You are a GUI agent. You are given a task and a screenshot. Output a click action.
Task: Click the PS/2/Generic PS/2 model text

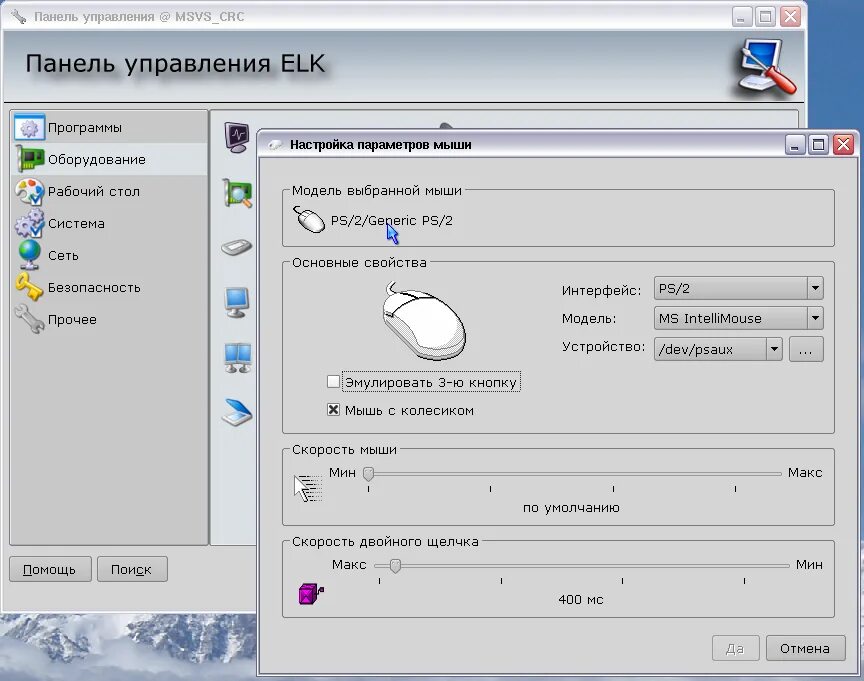click(391, 220)
